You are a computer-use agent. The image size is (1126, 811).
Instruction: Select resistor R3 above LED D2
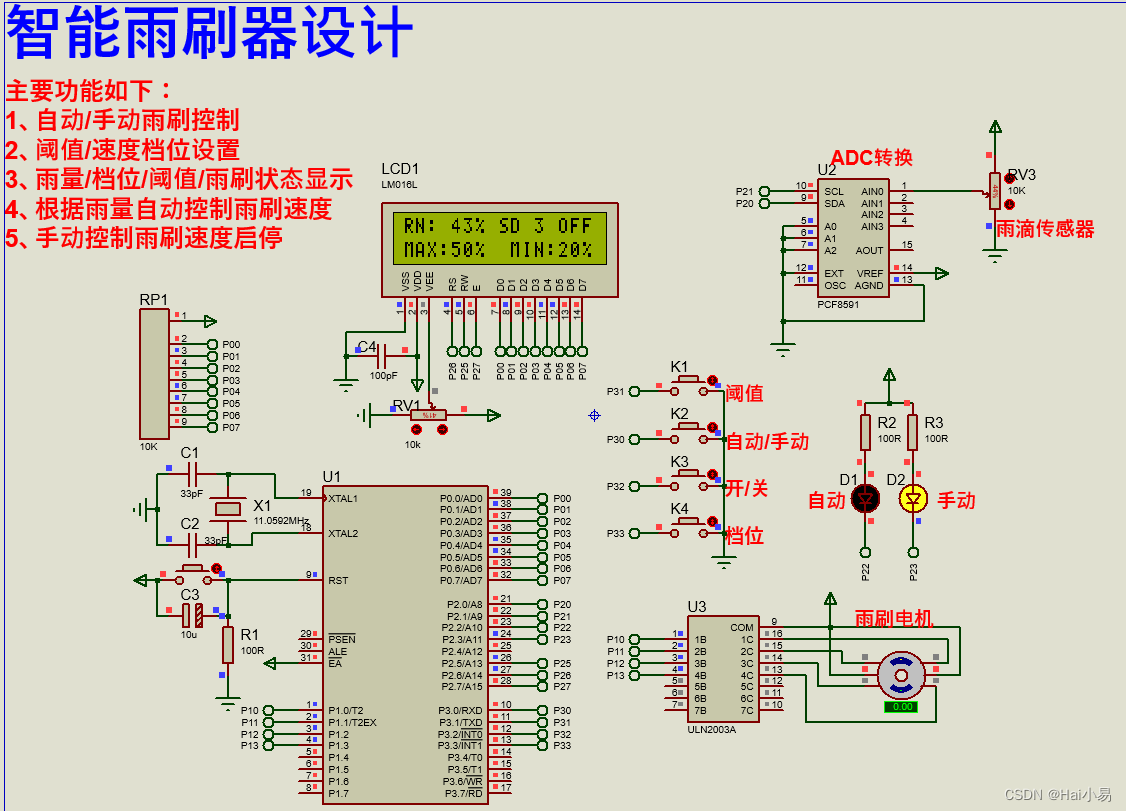point(913,432)
